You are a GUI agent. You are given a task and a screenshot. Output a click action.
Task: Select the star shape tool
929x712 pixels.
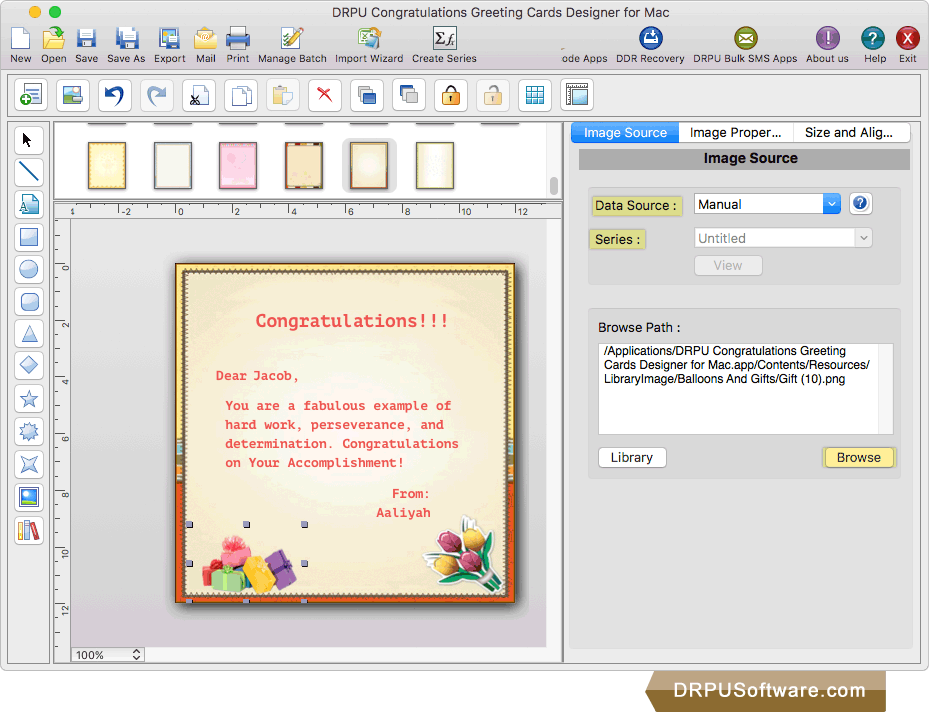(x=28, y=399)
